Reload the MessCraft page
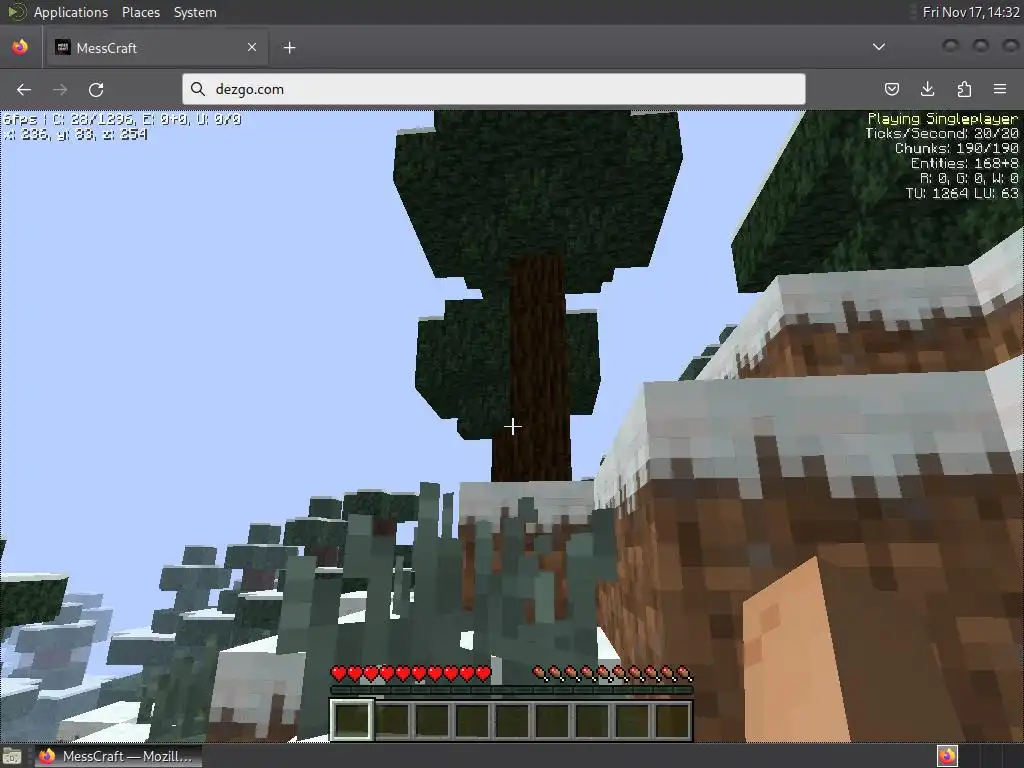 click(x=96, y=89)
